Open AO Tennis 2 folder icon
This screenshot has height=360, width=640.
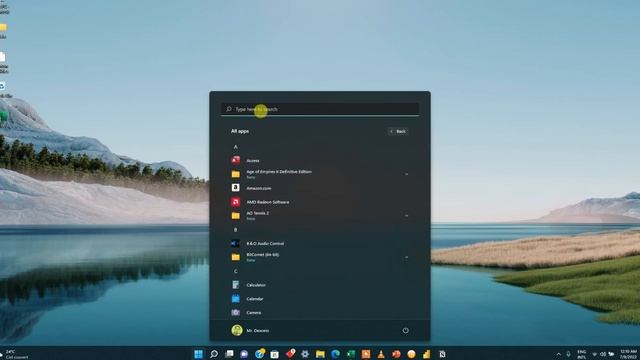coord(236,216)
